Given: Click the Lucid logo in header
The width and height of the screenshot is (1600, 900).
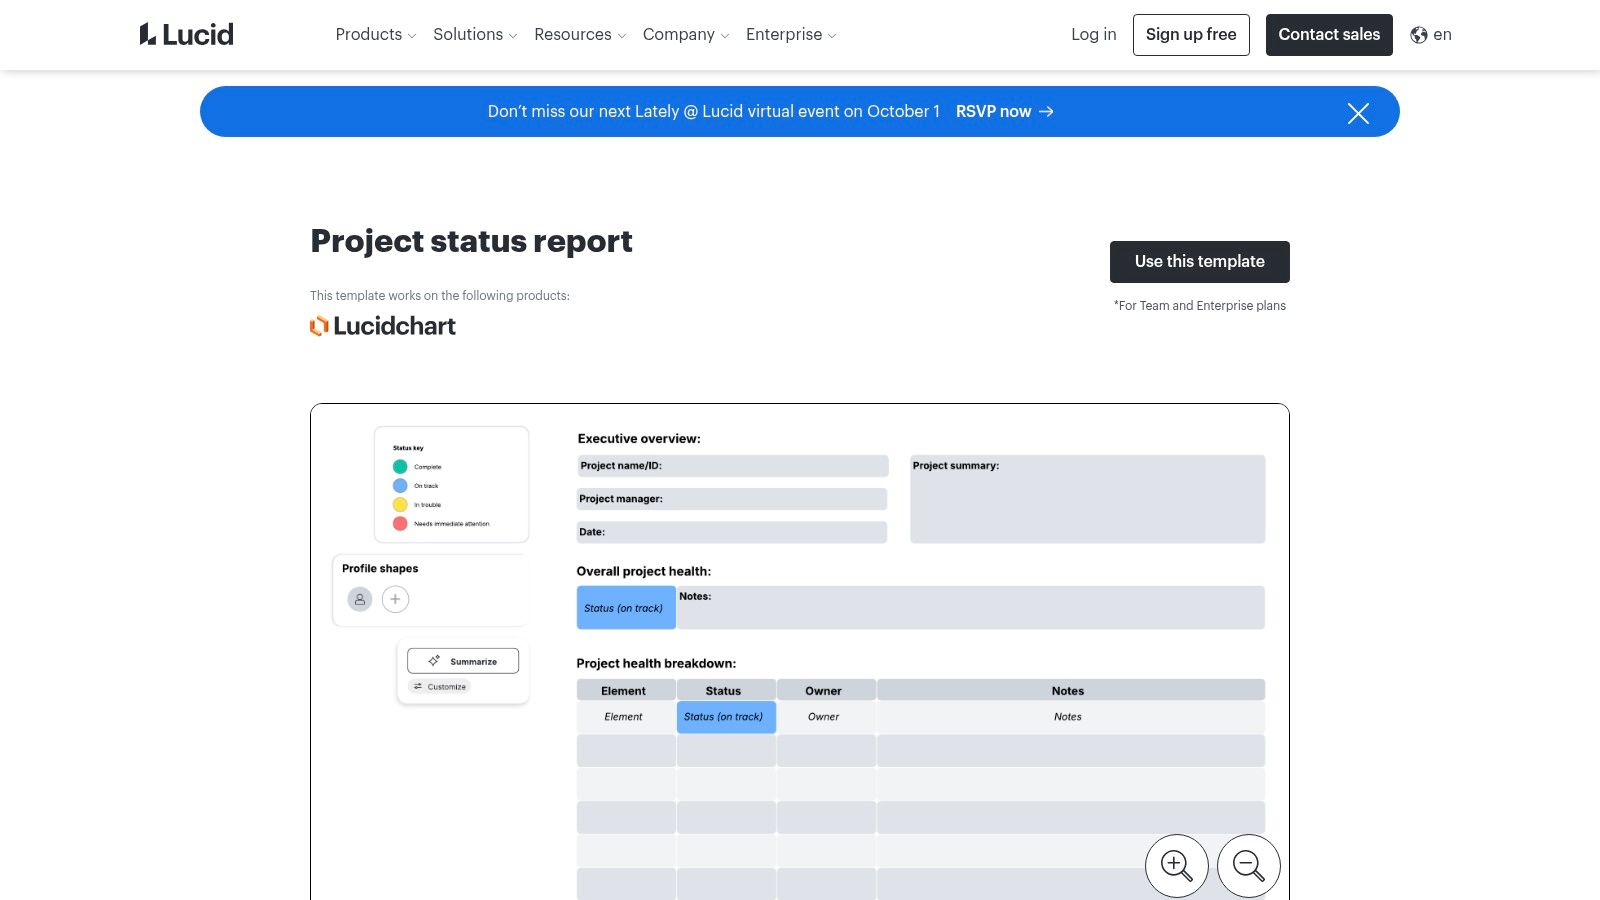Looking at the screenshot, I should pyautogui.click(x=186, y=35).
